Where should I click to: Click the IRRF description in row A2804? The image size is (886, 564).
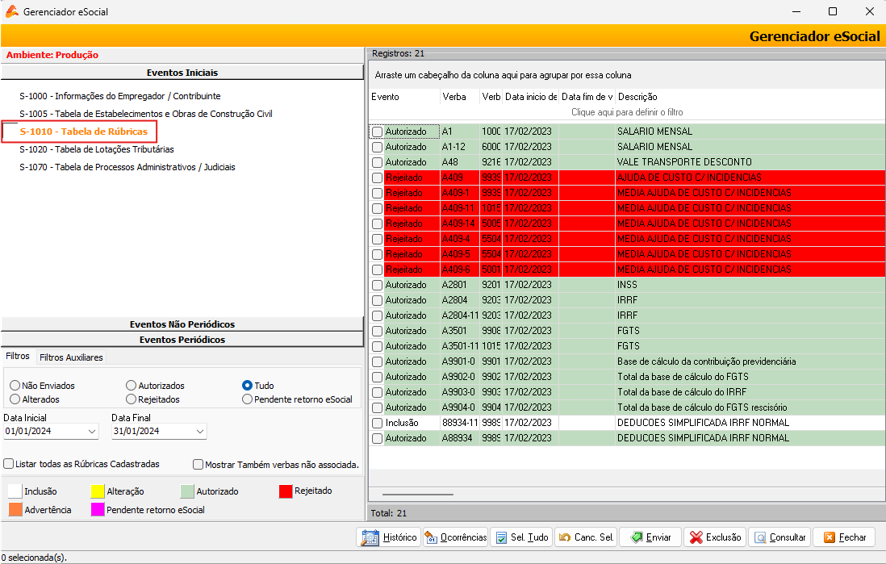pyautogui.click(x=627, y=300)
